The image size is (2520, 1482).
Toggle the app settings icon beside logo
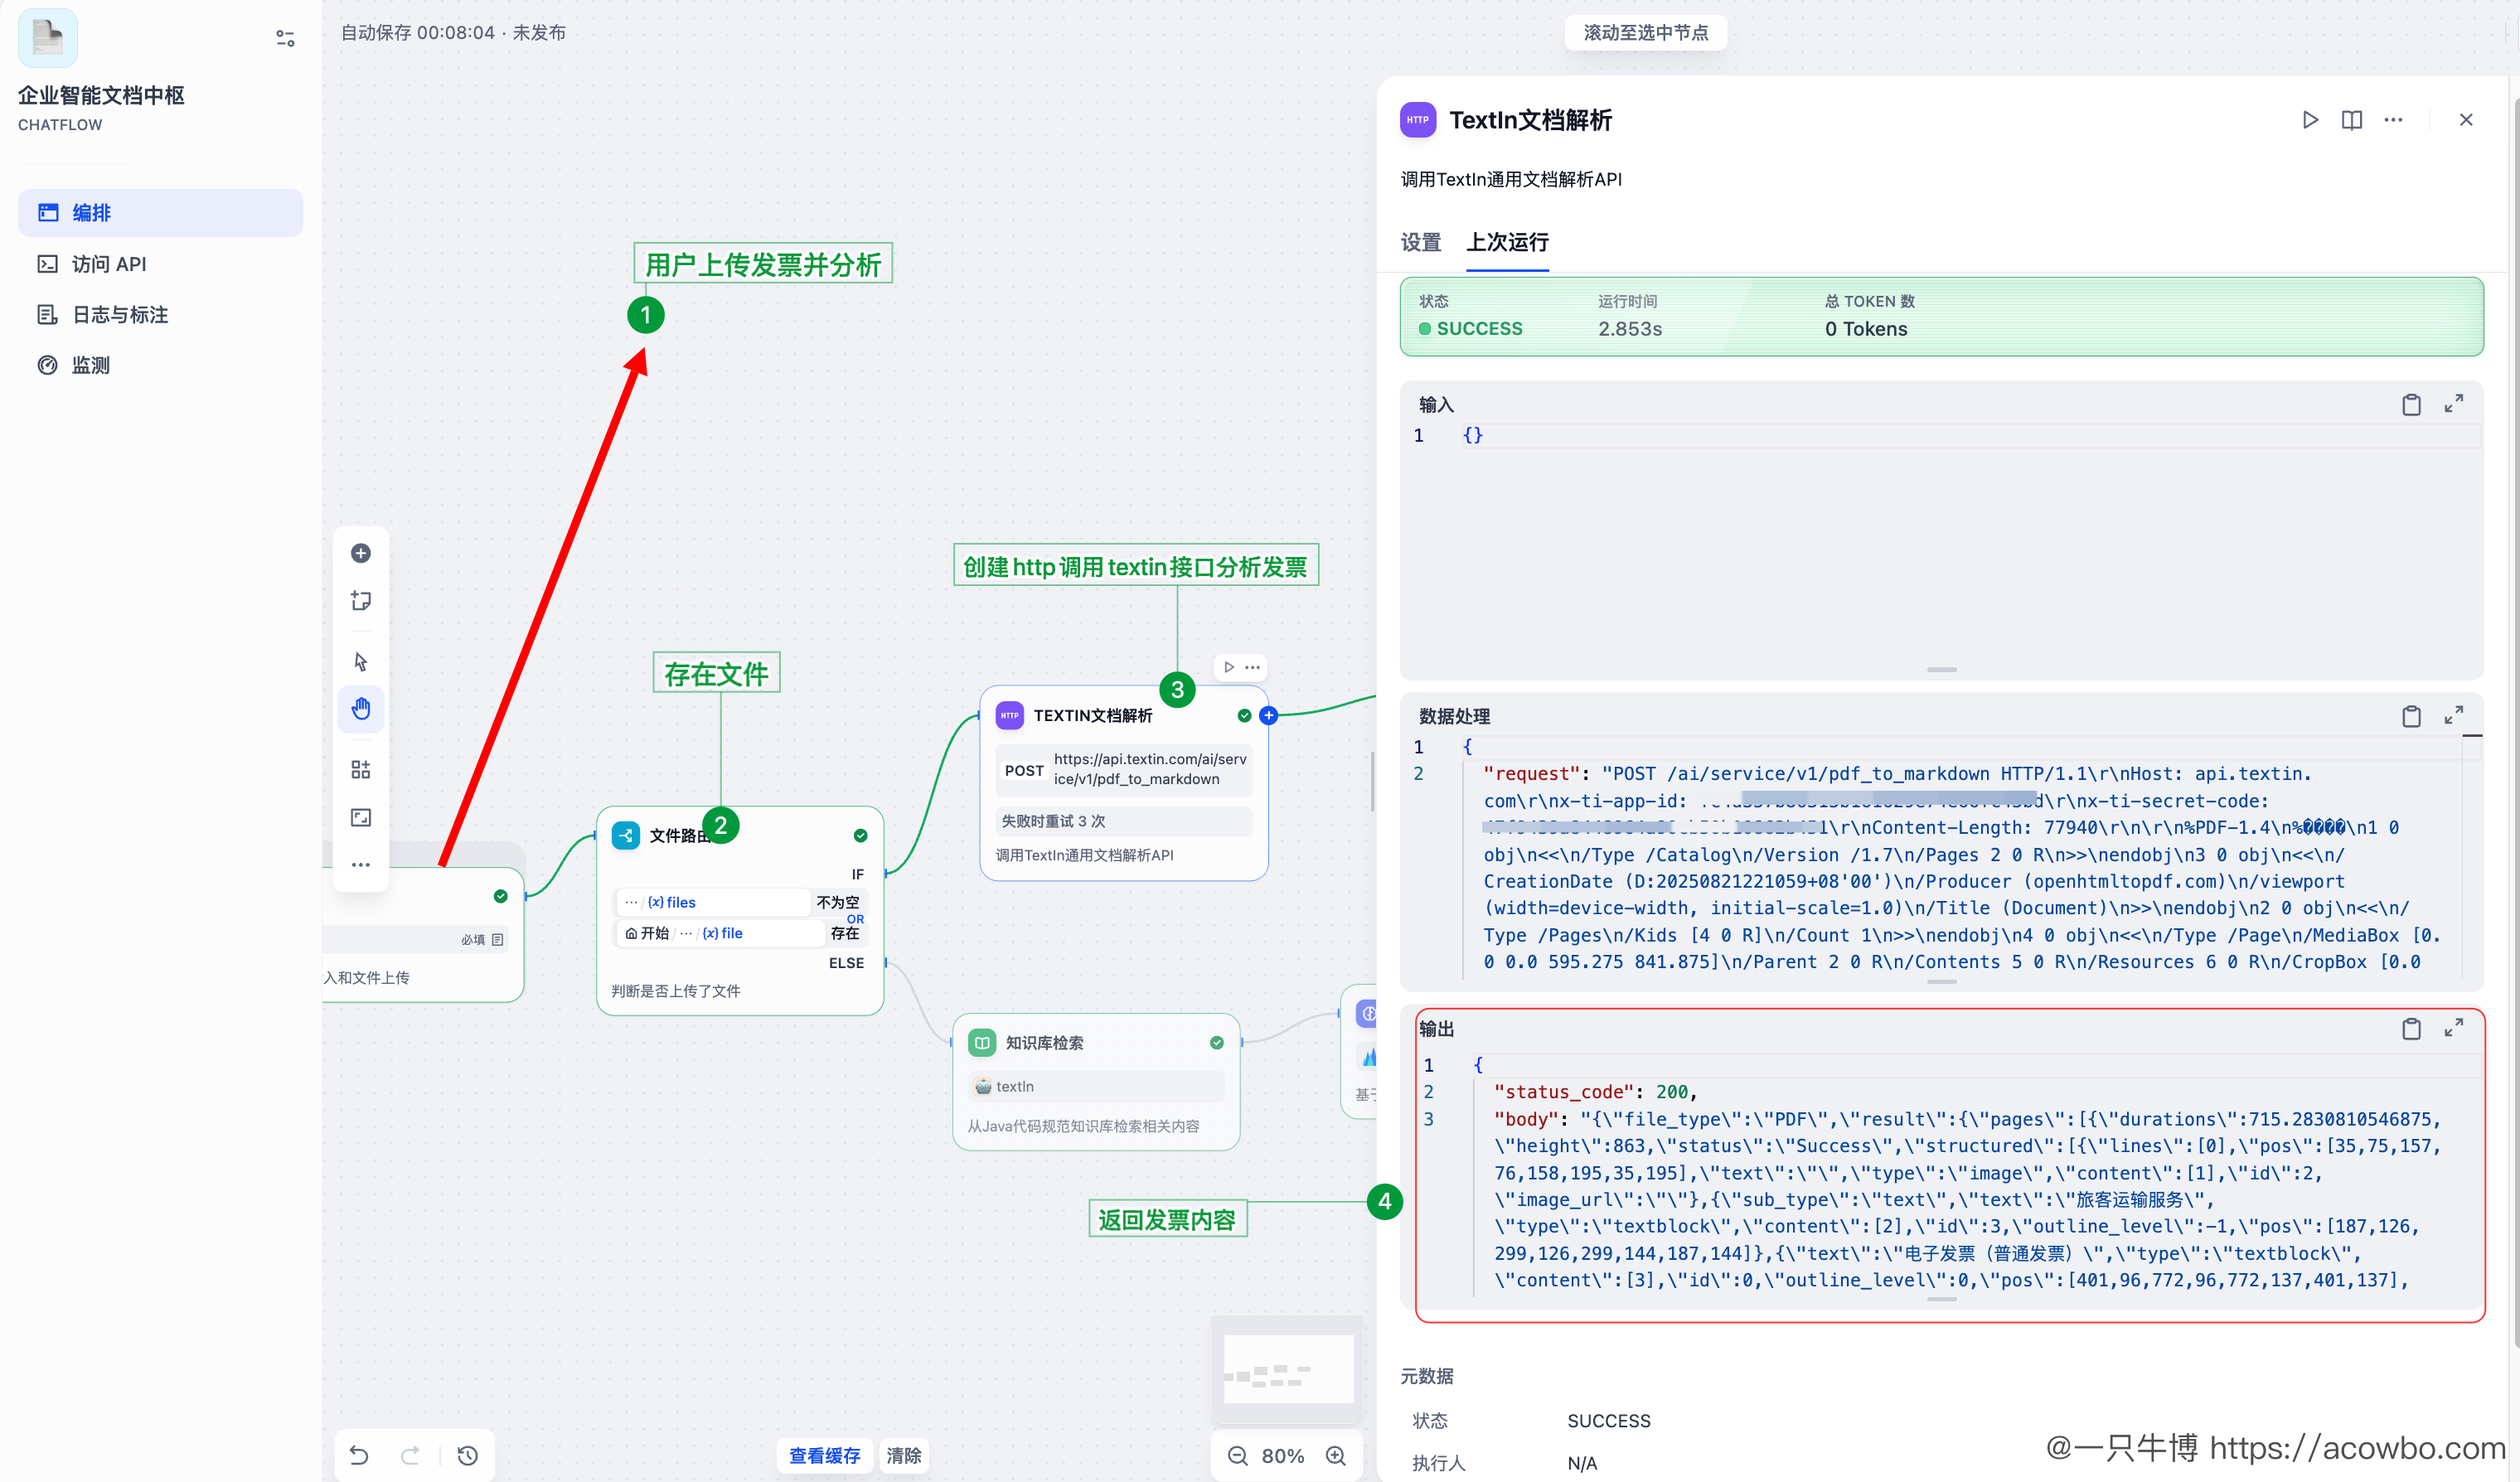[285, 38]
